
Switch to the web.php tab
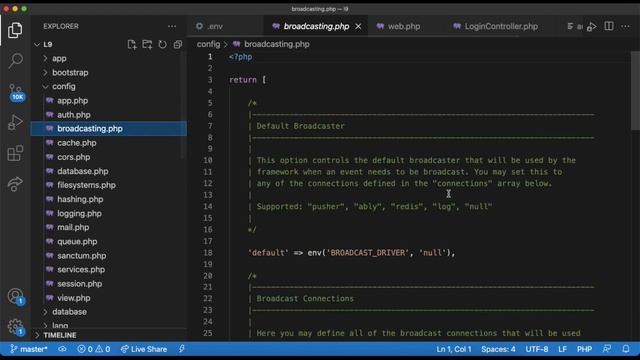(x=404, y=27)
